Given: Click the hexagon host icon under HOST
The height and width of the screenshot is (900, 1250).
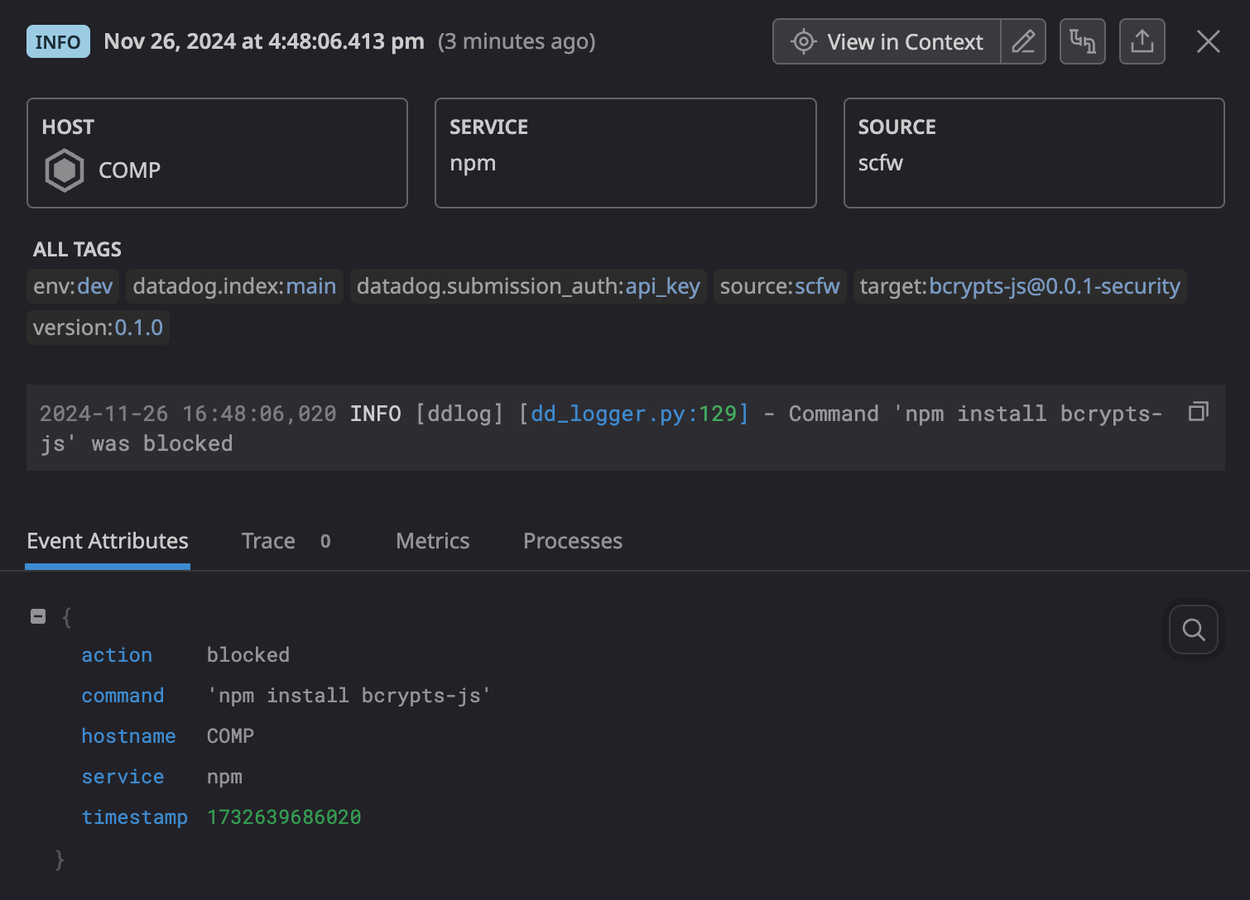Looking at the screenshot, I should point(64,170).
